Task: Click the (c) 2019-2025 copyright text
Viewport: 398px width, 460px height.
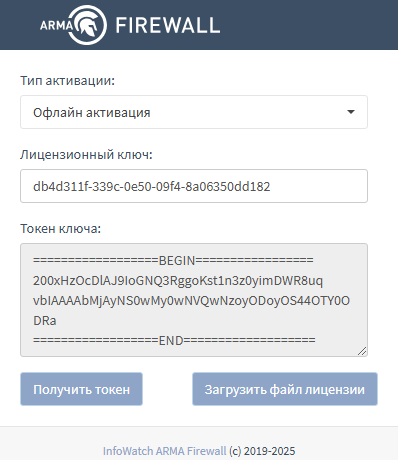Action: coord(262,451)
